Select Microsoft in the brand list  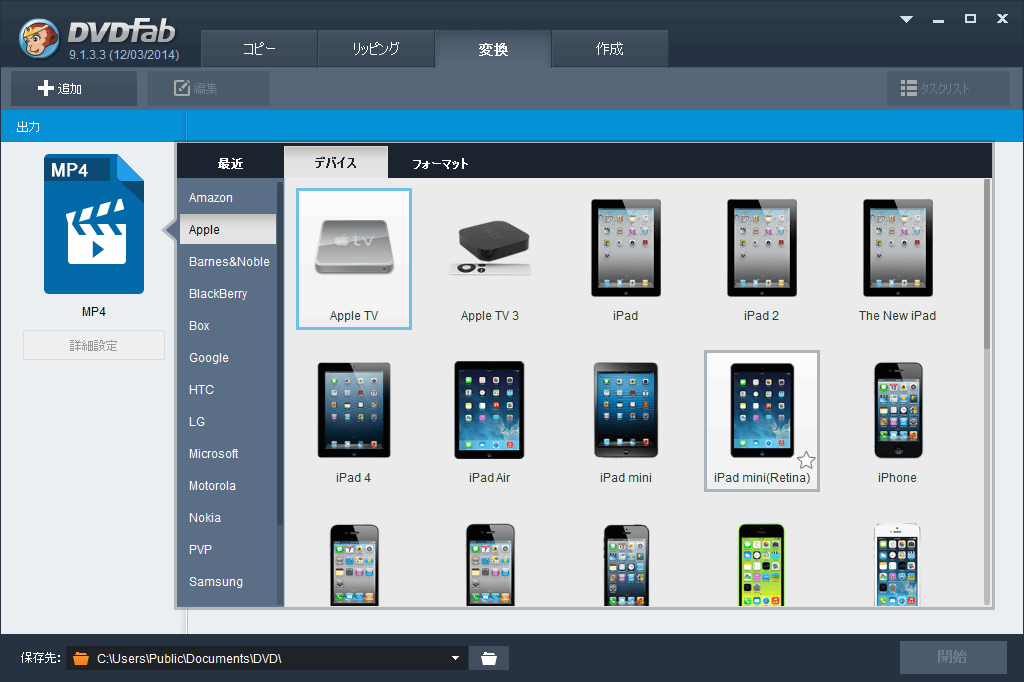[x=228, y=453]
